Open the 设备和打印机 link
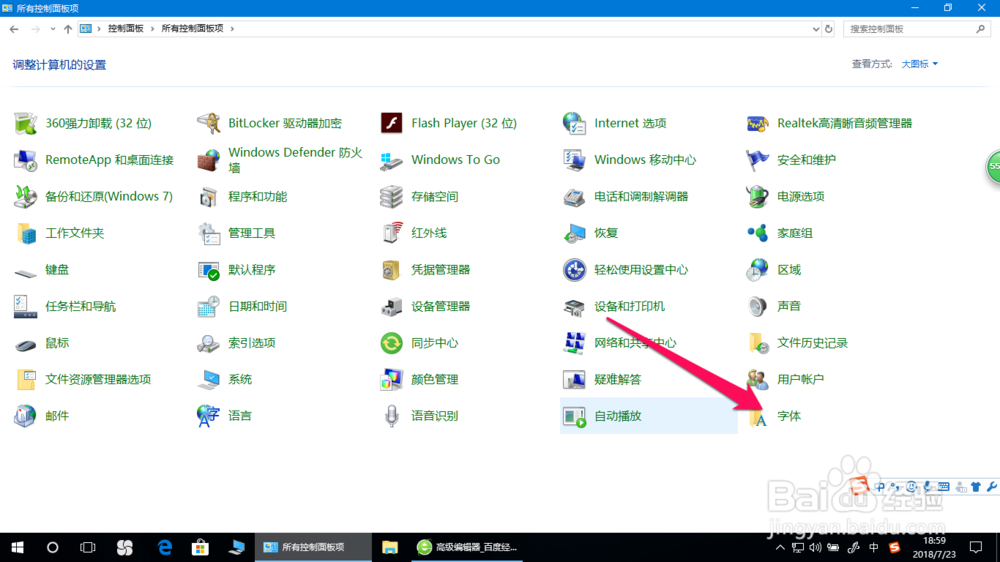Viewport: 1000px width, 562px height. 629,306
